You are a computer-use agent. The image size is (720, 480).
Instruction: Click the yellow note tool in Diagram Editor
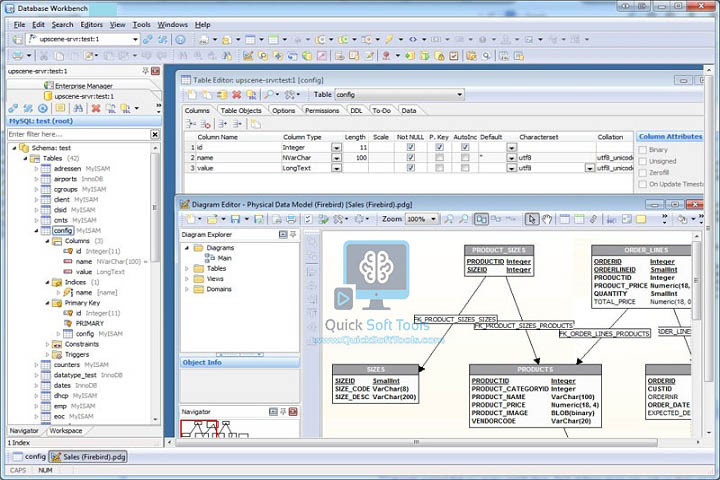641,219
